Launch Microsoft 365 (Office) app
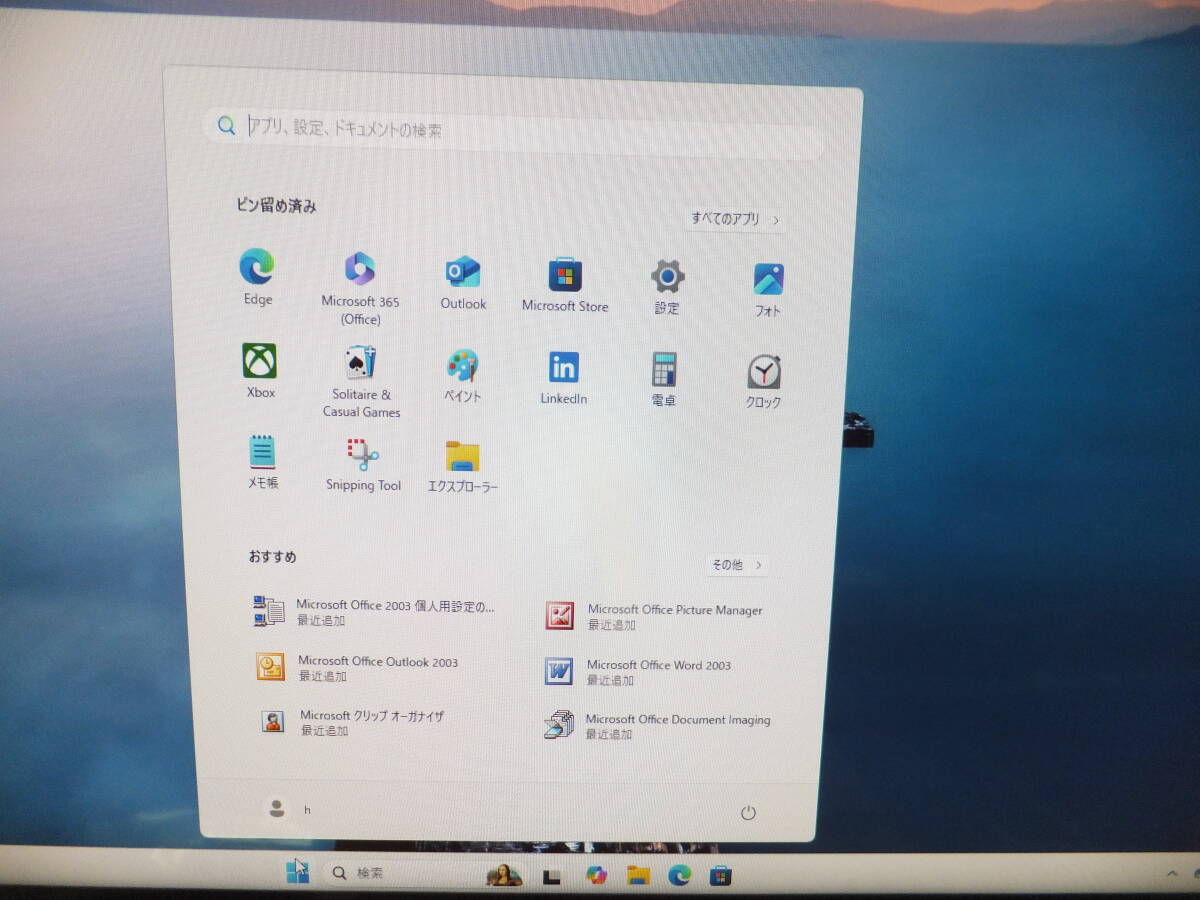This screenshot has width=1200, height=900. point(360,288)
